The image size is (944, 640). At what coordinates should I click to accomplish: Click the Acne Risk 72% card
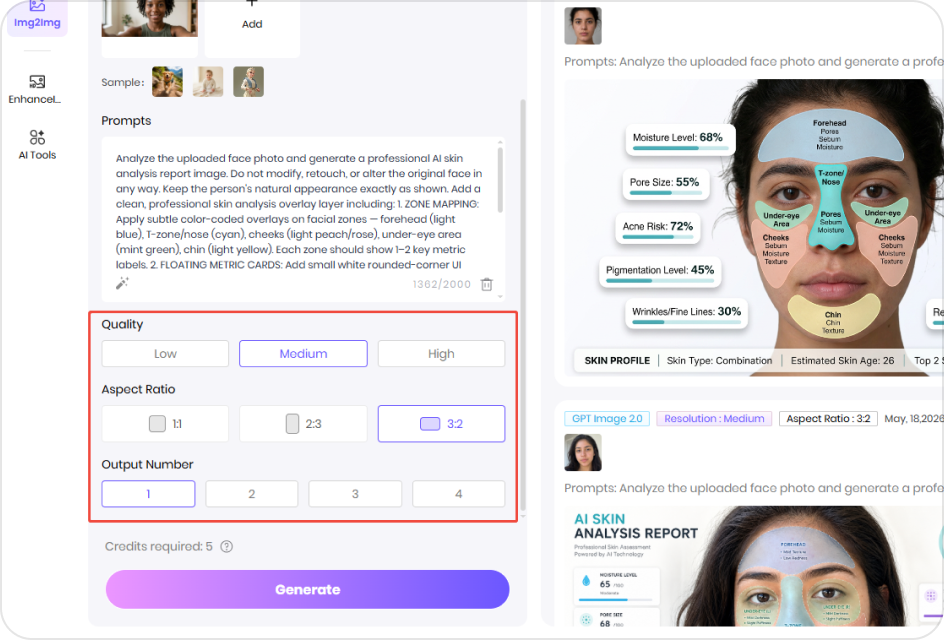point(658,228)
